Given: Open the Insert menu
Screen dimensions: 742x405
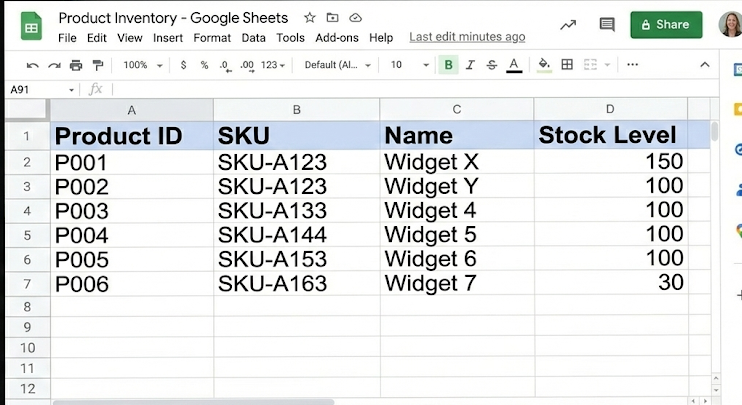Looking at the screenshot, I should 167,38.
